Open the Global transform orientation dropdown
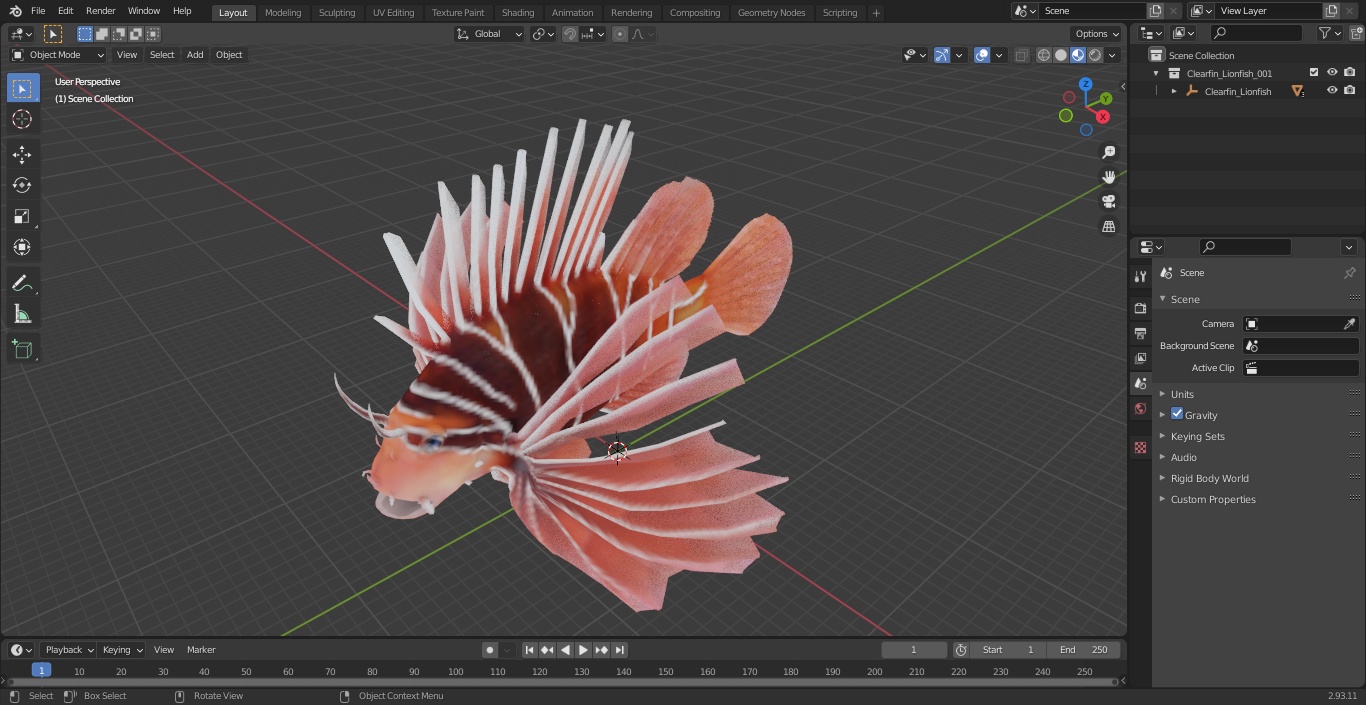Screen dimensions: 1366x705 (489, 34)
